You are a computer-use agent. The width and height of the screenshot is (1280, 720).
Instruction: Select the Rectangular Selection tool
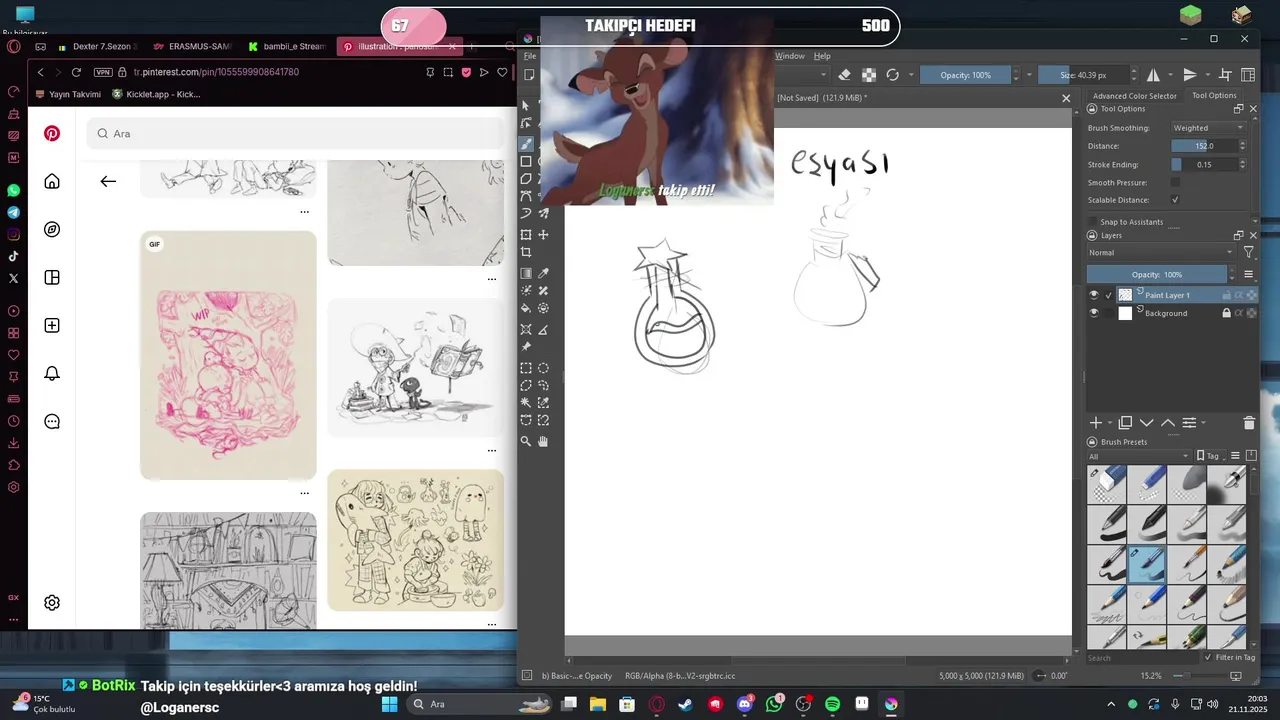coord(526,368)
